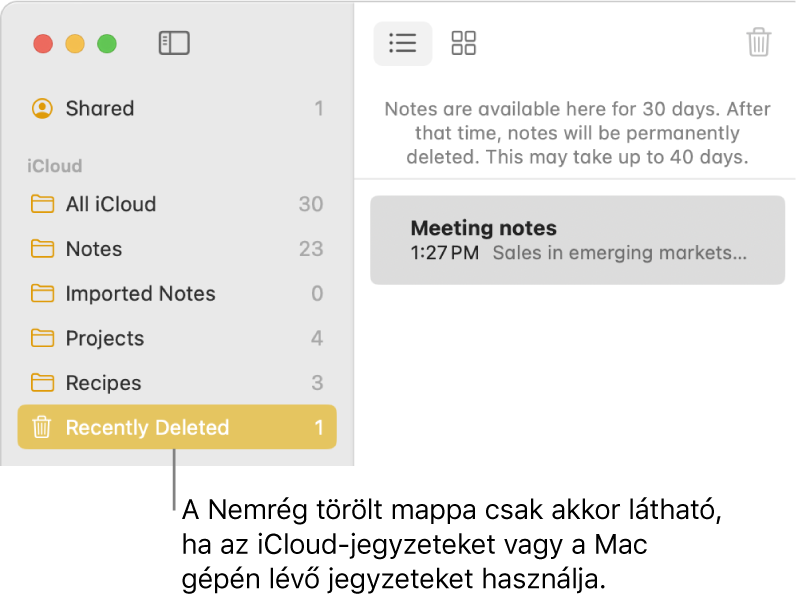Select All iCloud in sidebar

tap(111, 204)
